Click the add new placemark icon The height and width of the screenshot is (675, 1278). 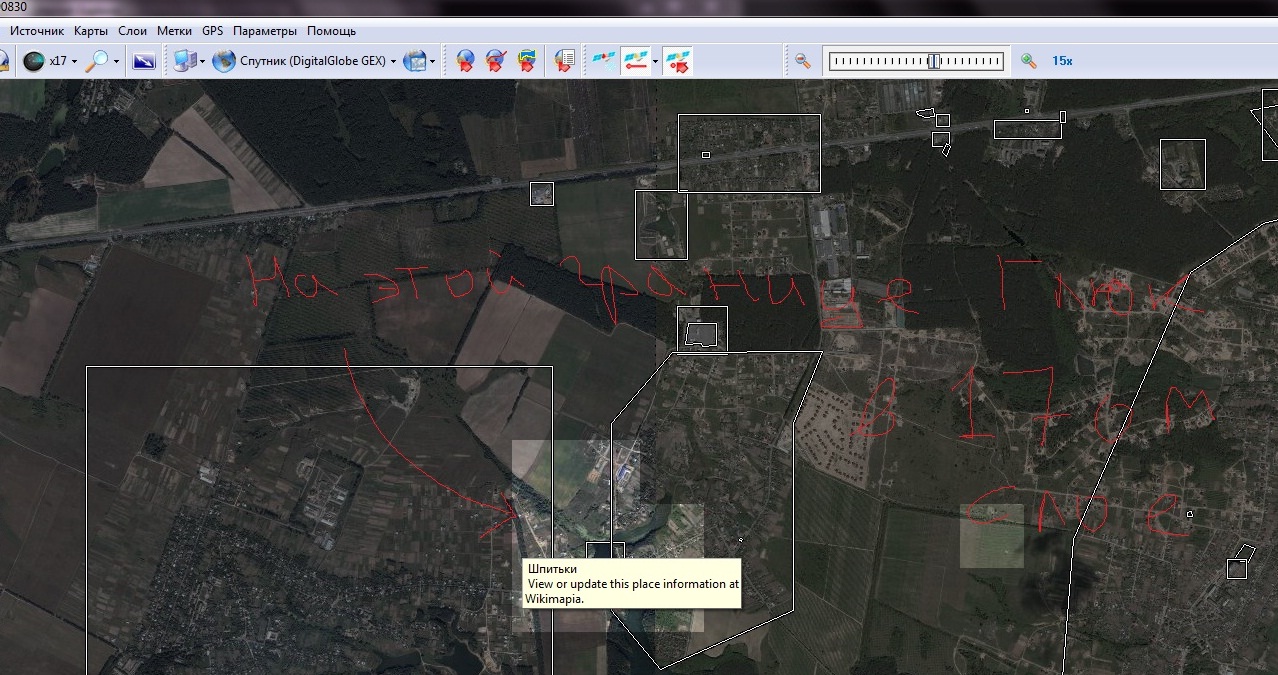[465, 61]
